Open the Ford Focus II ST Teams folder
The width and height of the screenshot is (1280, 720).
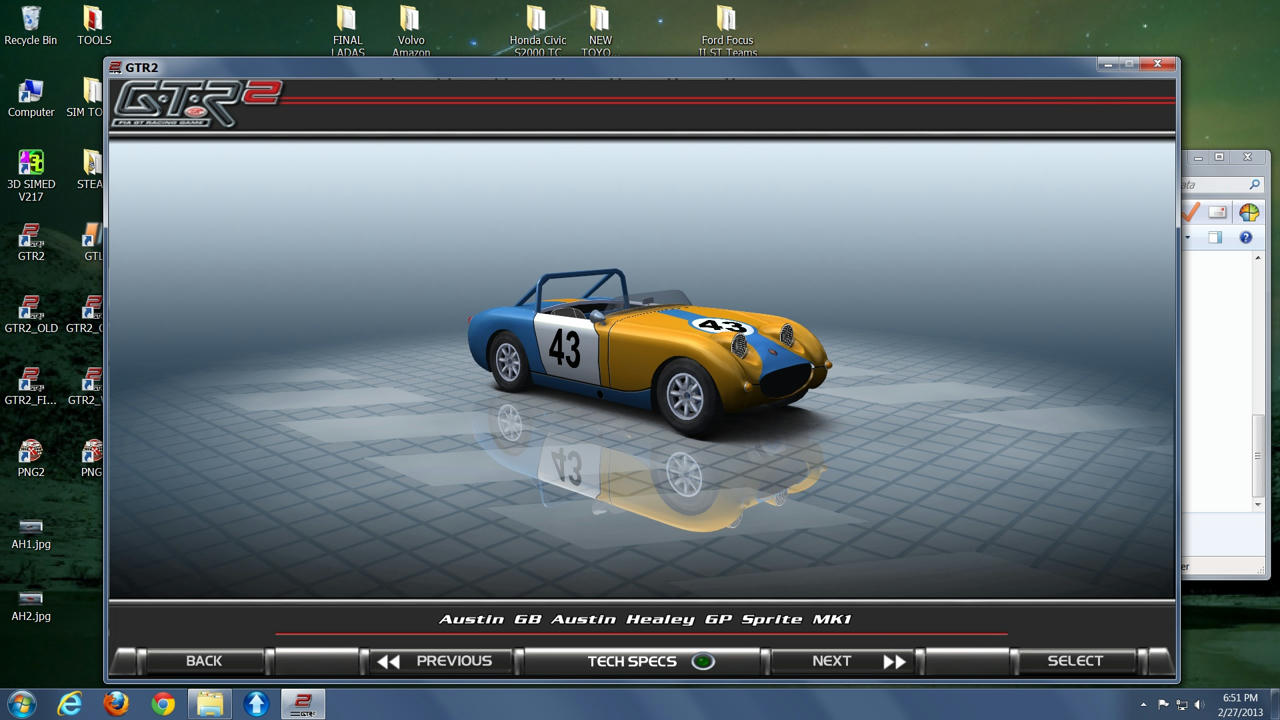[727, 31]
